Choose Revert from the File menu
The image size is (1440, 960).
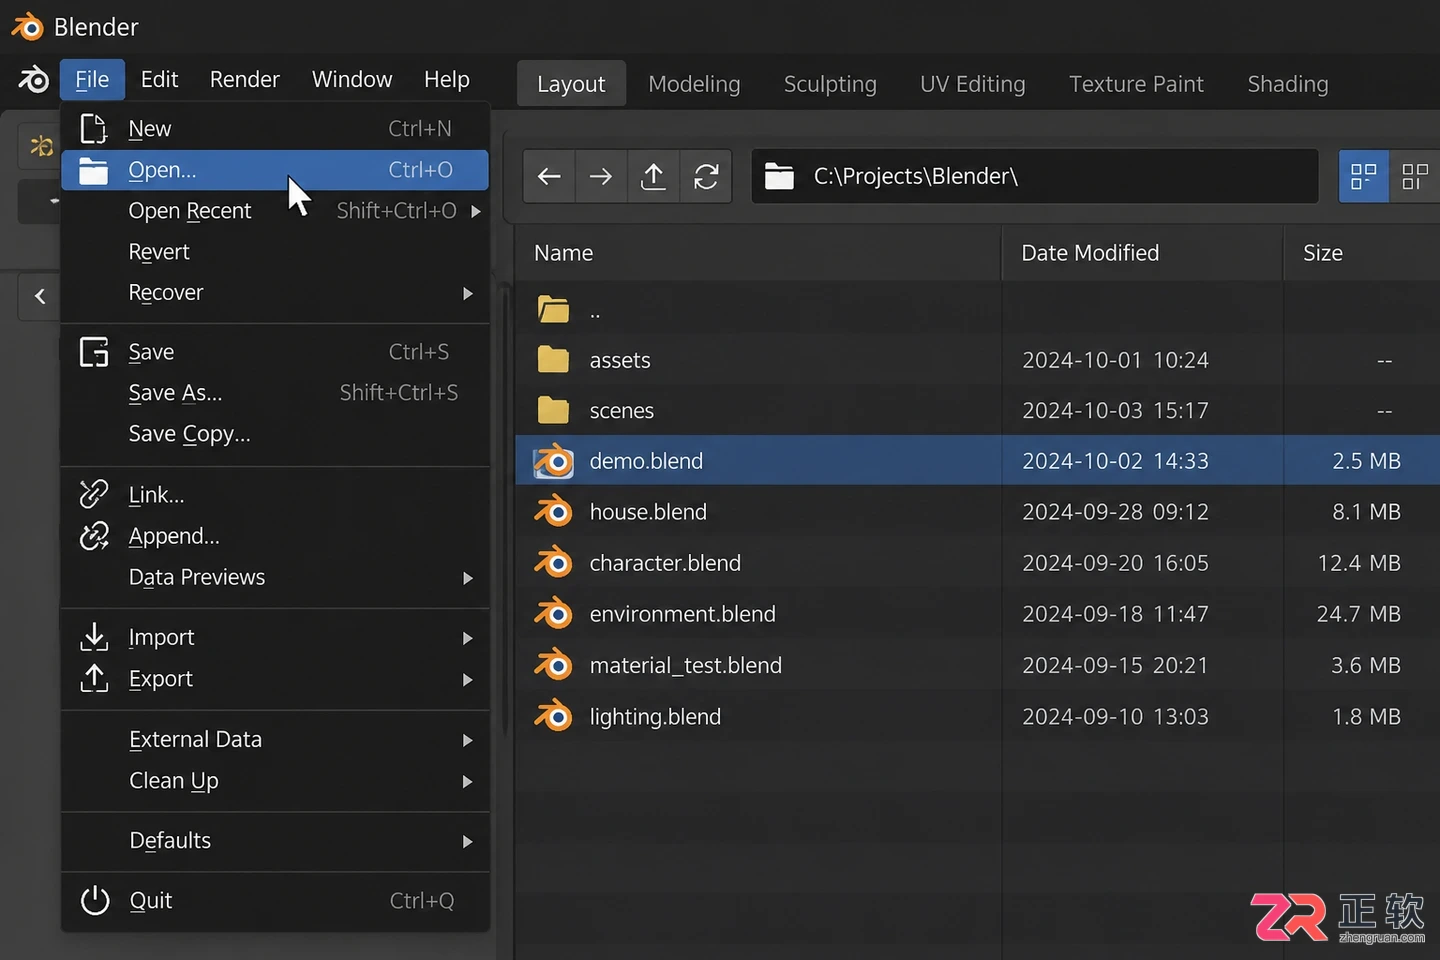point(275,252)
